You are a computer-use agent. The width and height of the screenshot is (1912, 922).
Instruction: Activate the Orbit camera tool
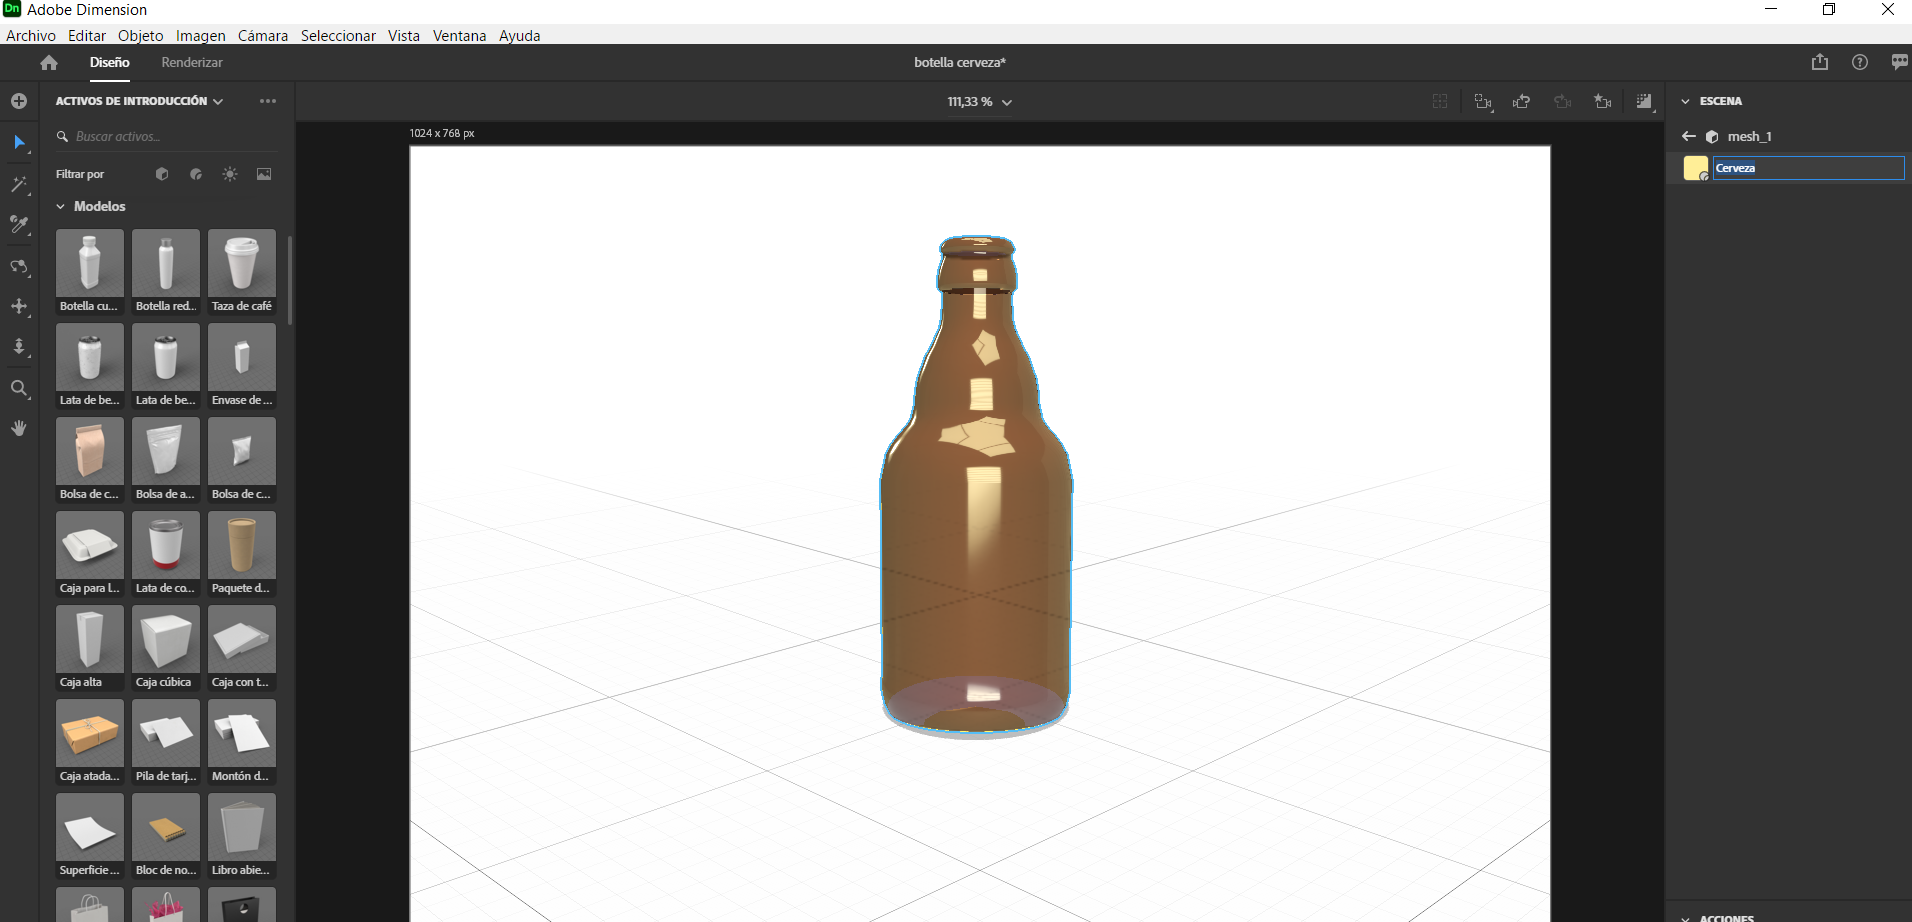19,267
